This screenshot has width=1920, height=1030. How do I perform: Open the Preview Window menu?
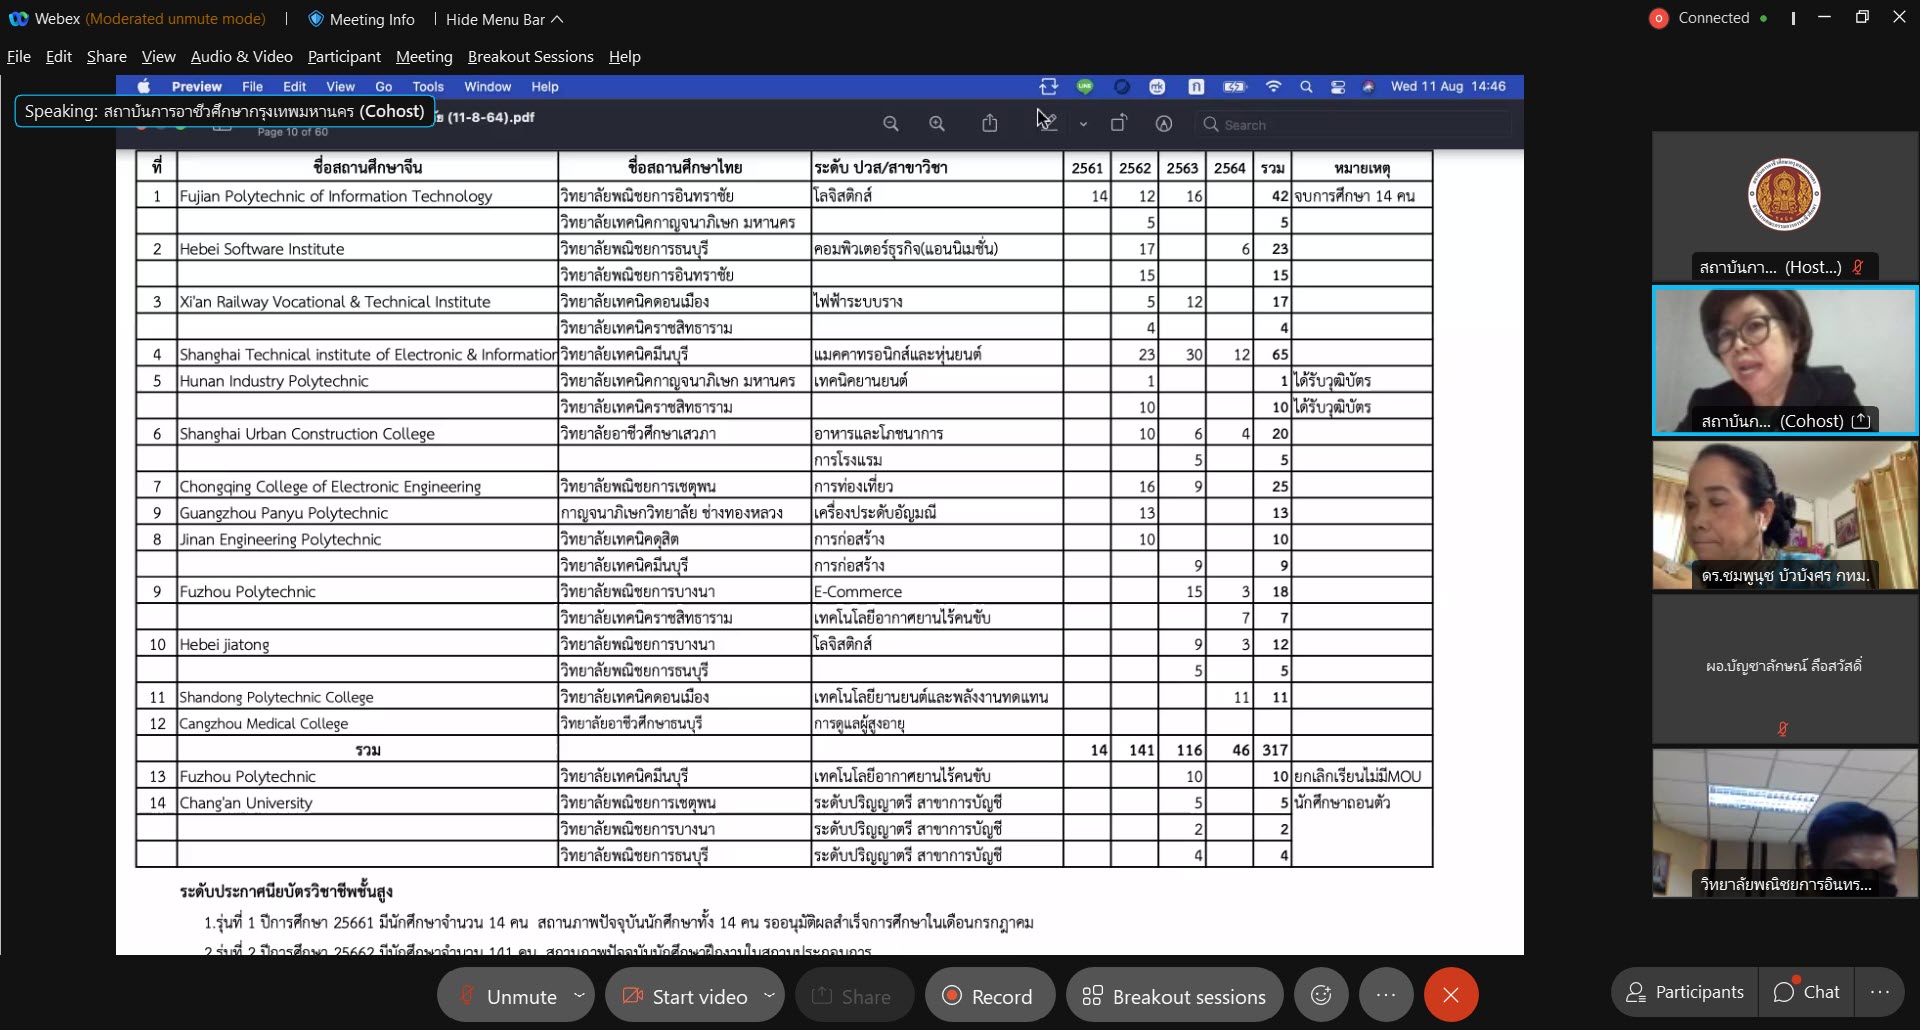(487, 87)
